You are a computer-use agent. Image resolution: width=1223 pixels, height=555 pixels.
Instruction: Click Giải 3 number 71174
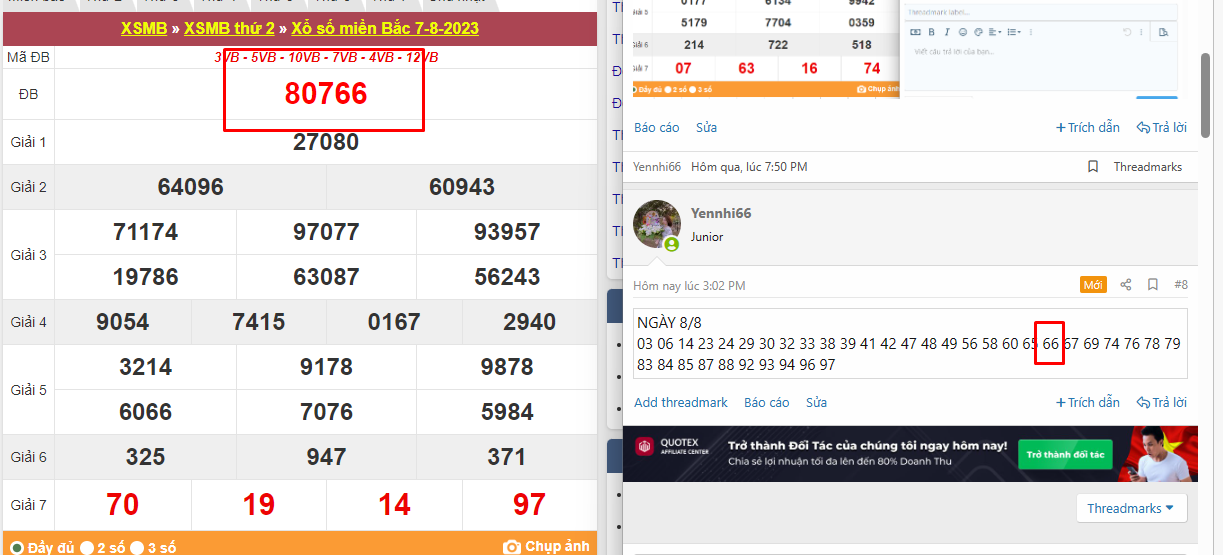(x=146, y=232)
